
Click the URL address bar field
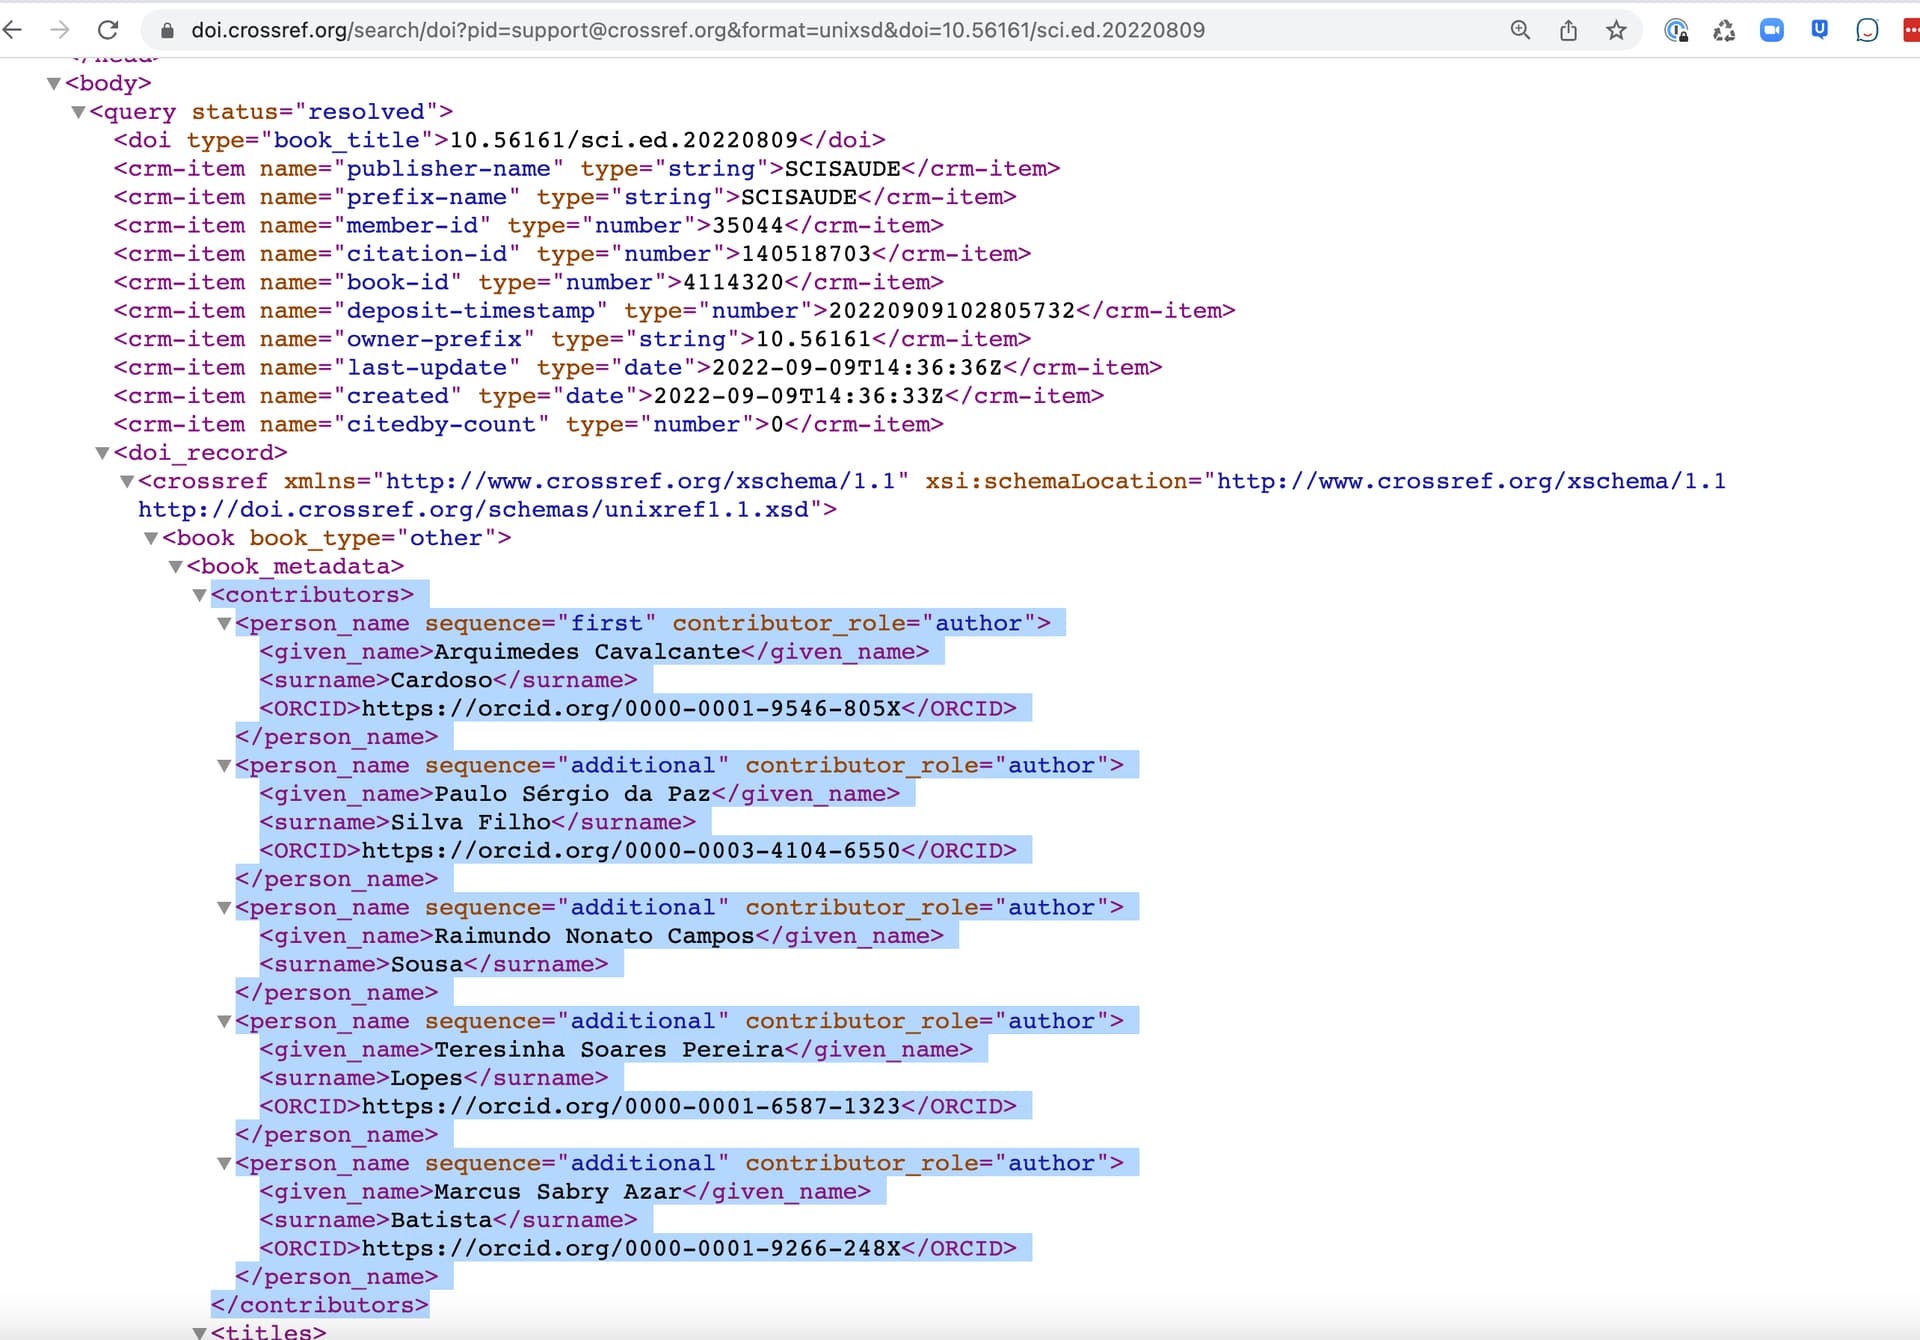point(800,30)
